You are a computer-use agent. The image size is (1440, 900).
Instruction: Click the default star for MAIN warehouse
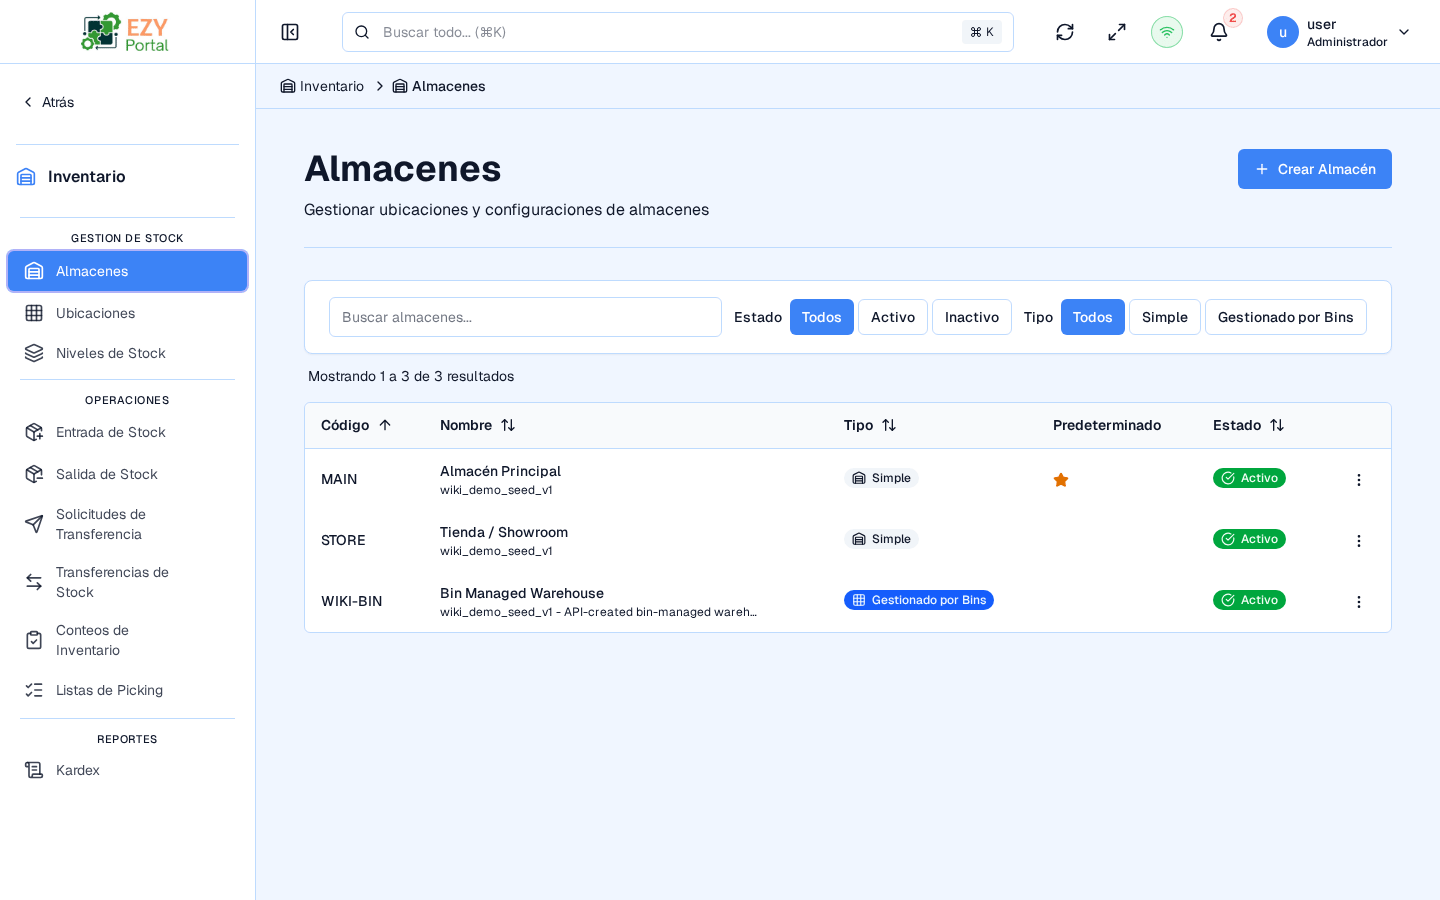[x=1061, y=480]
